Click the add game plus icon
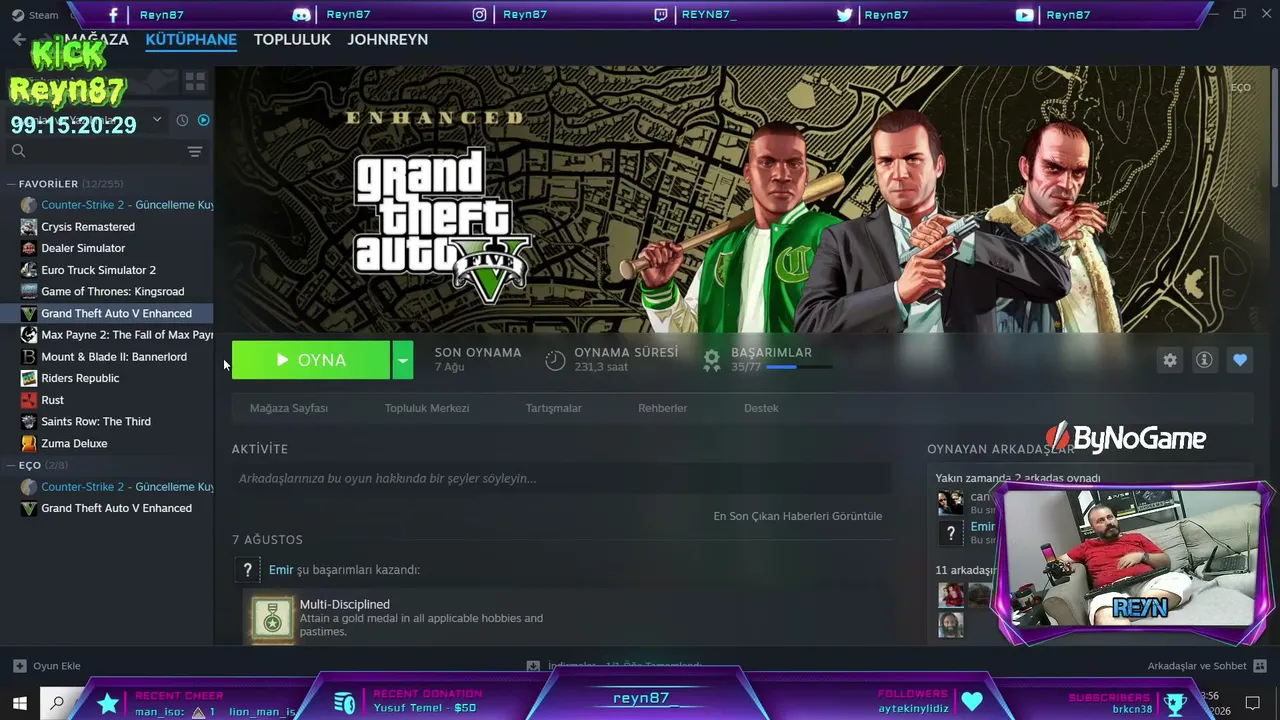Screen dimensions: 1280x720 tap(20, 666)
